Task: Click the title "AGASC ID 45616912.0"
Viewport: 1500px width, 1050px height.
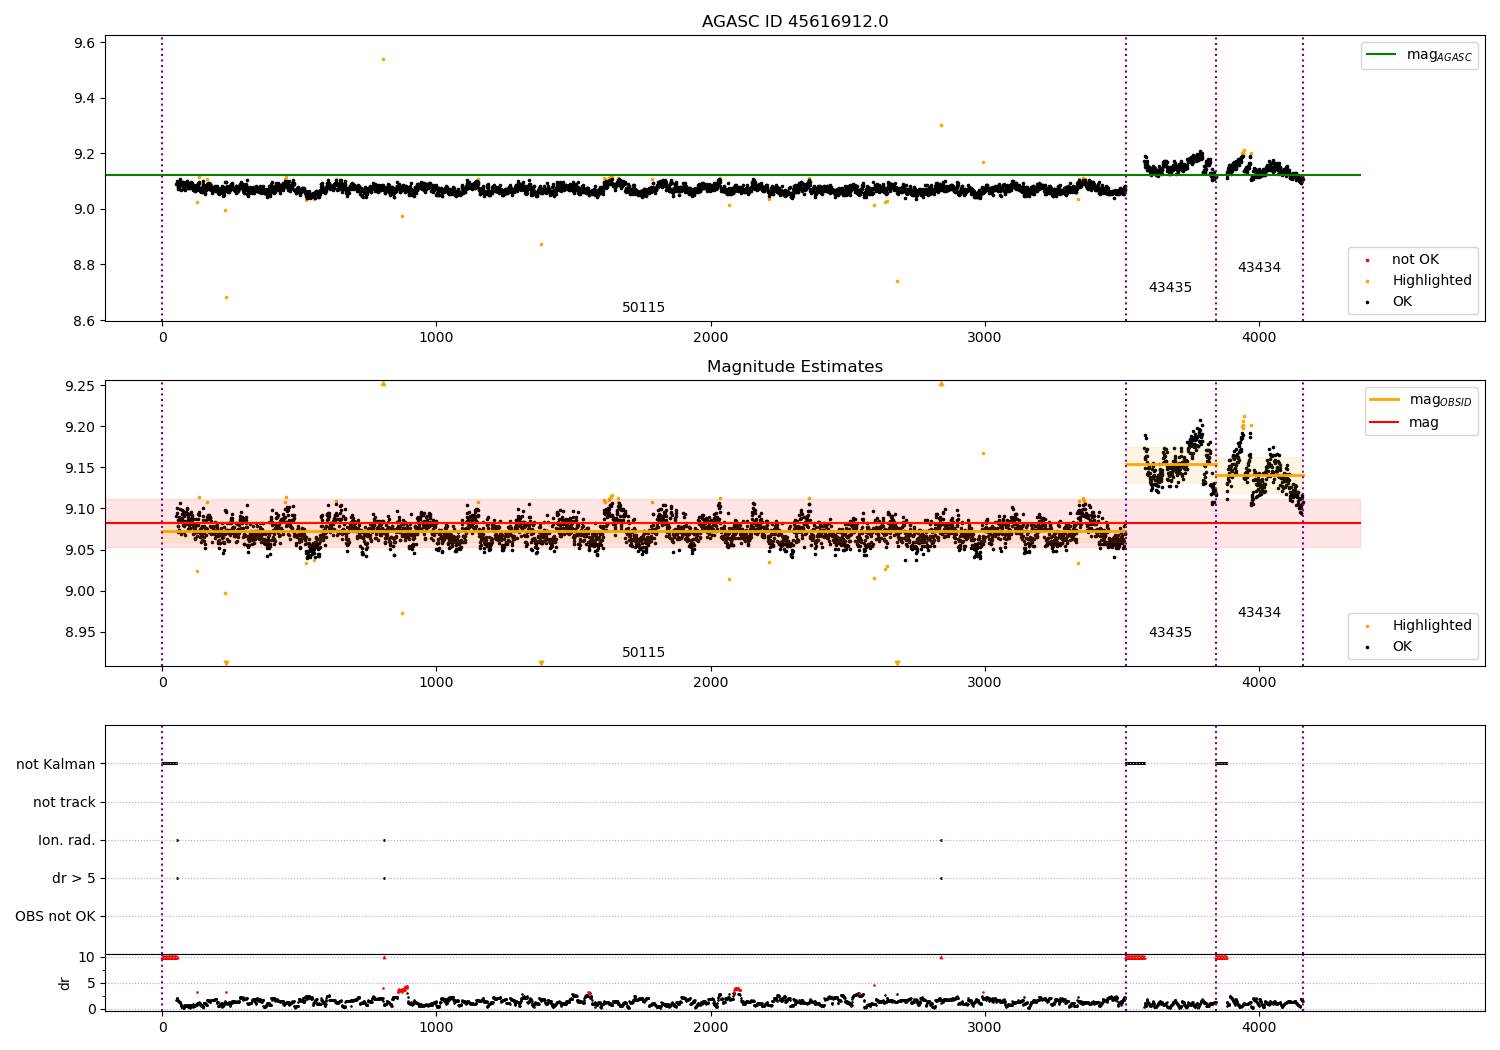Action: point(795,22)
